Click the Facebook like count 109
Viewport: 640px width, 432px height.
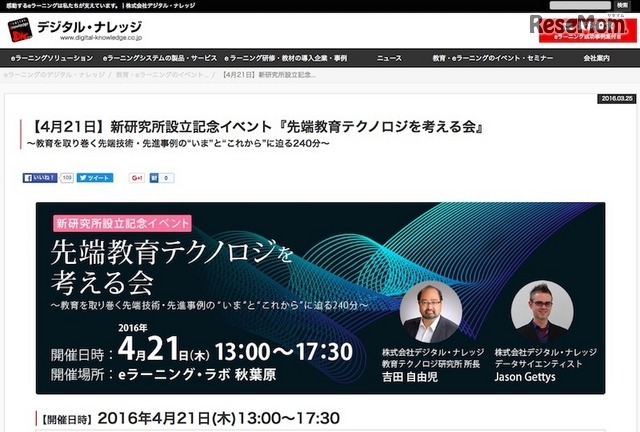(x=67, y=178)
